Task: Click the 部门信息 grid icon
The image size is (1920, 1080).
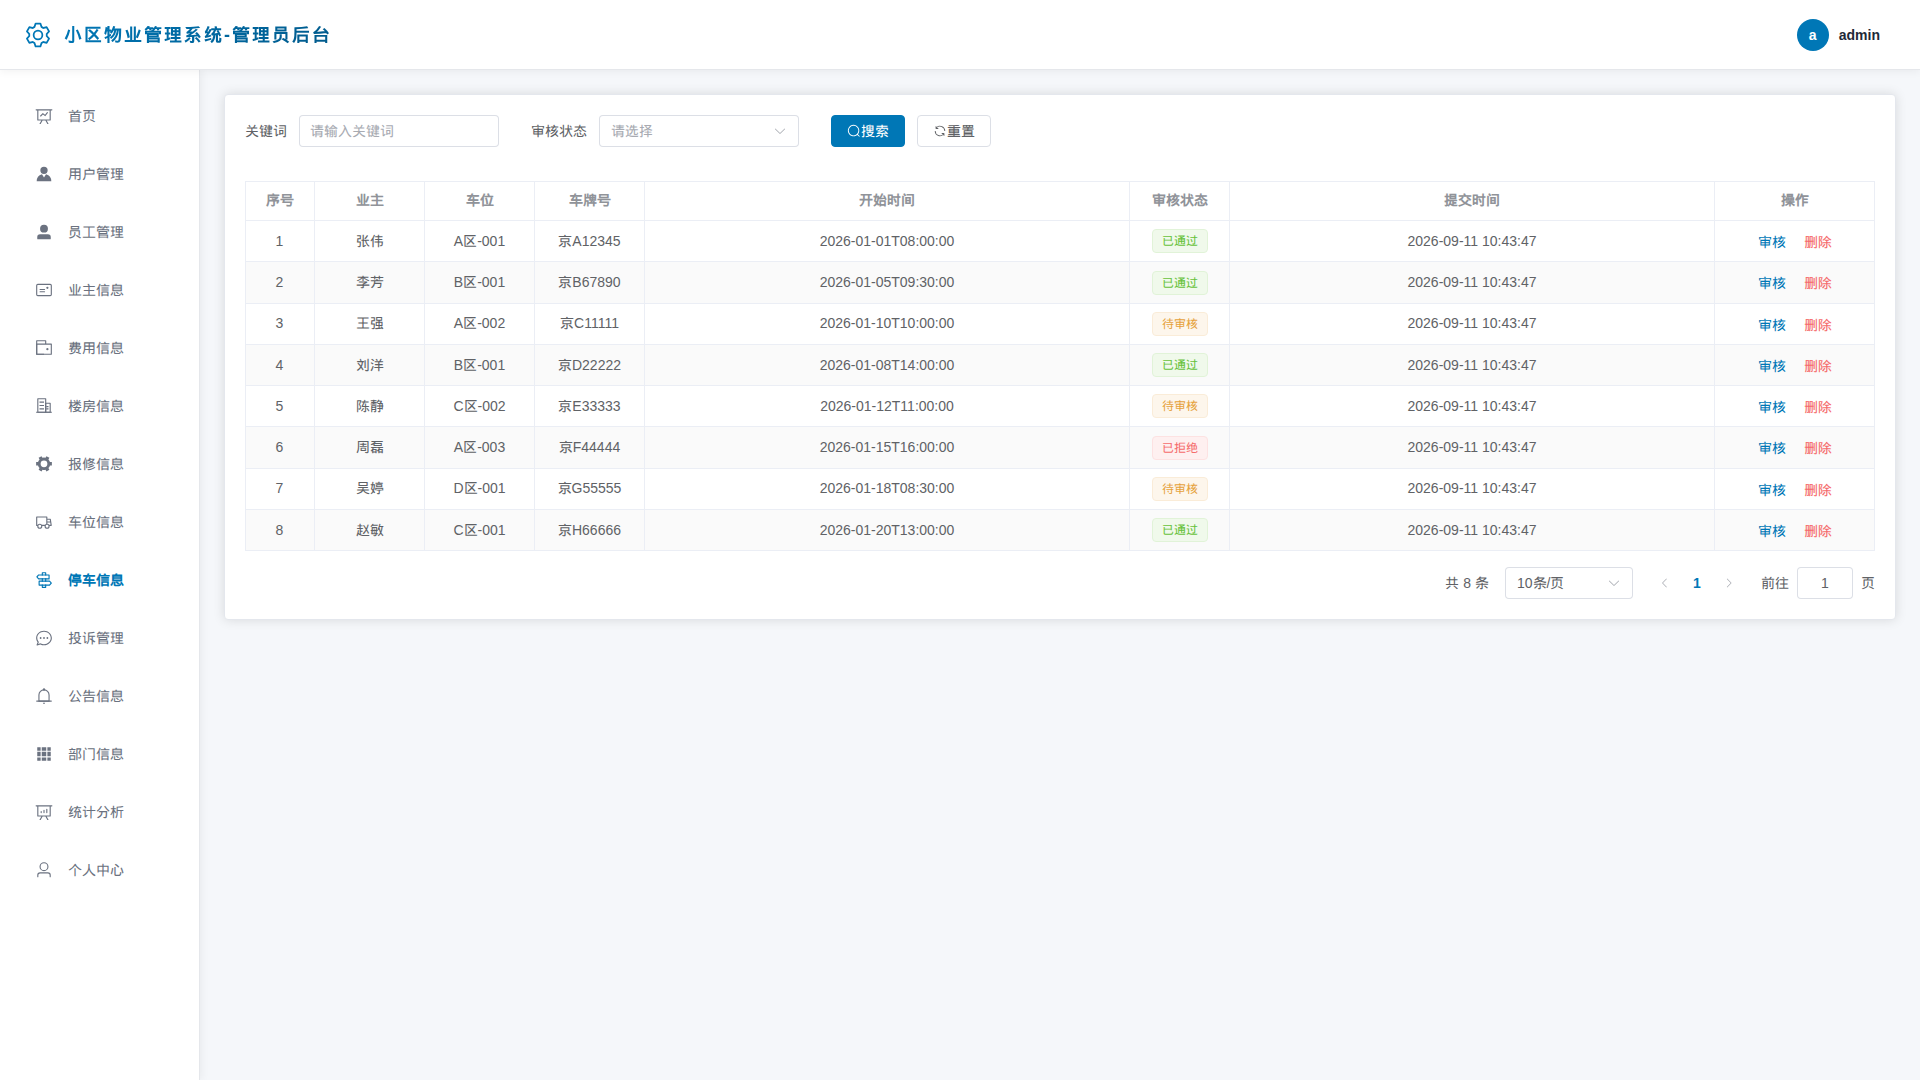Action: 44,754
